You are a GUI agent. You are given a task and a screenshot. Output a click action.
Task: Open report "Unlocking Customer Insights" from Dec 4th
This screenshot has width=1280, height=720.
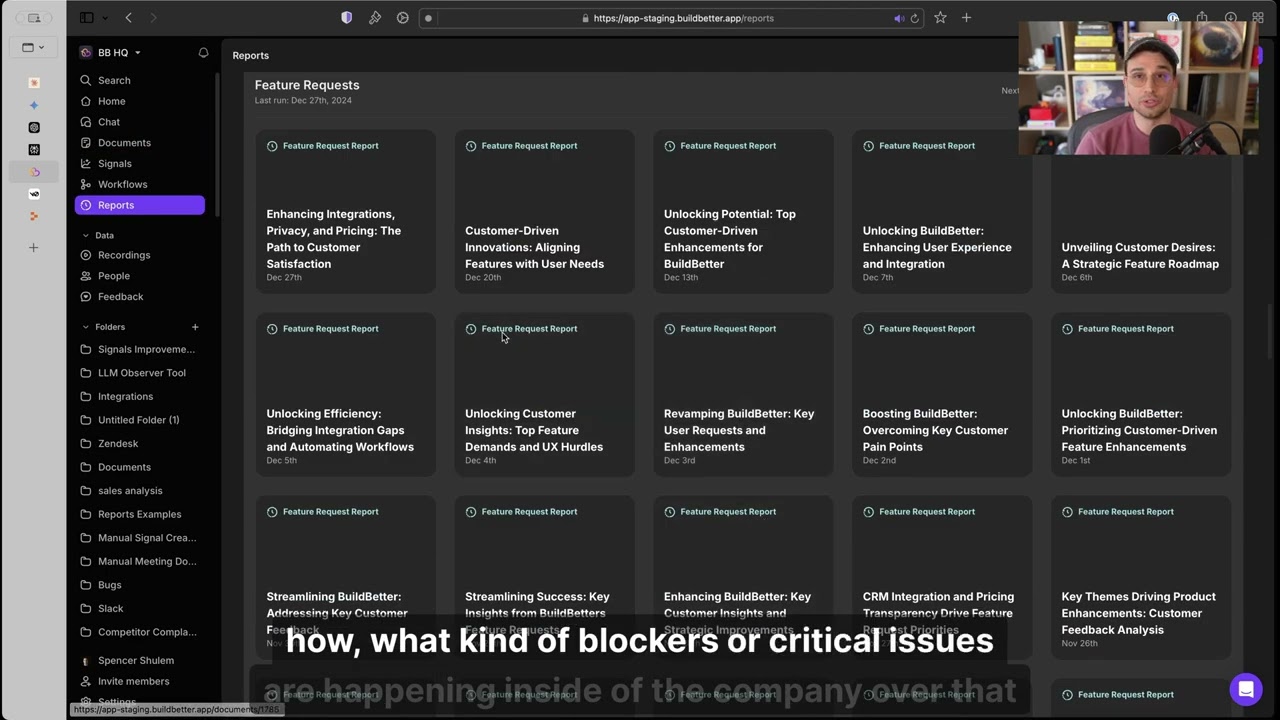[x=544, y=394]
